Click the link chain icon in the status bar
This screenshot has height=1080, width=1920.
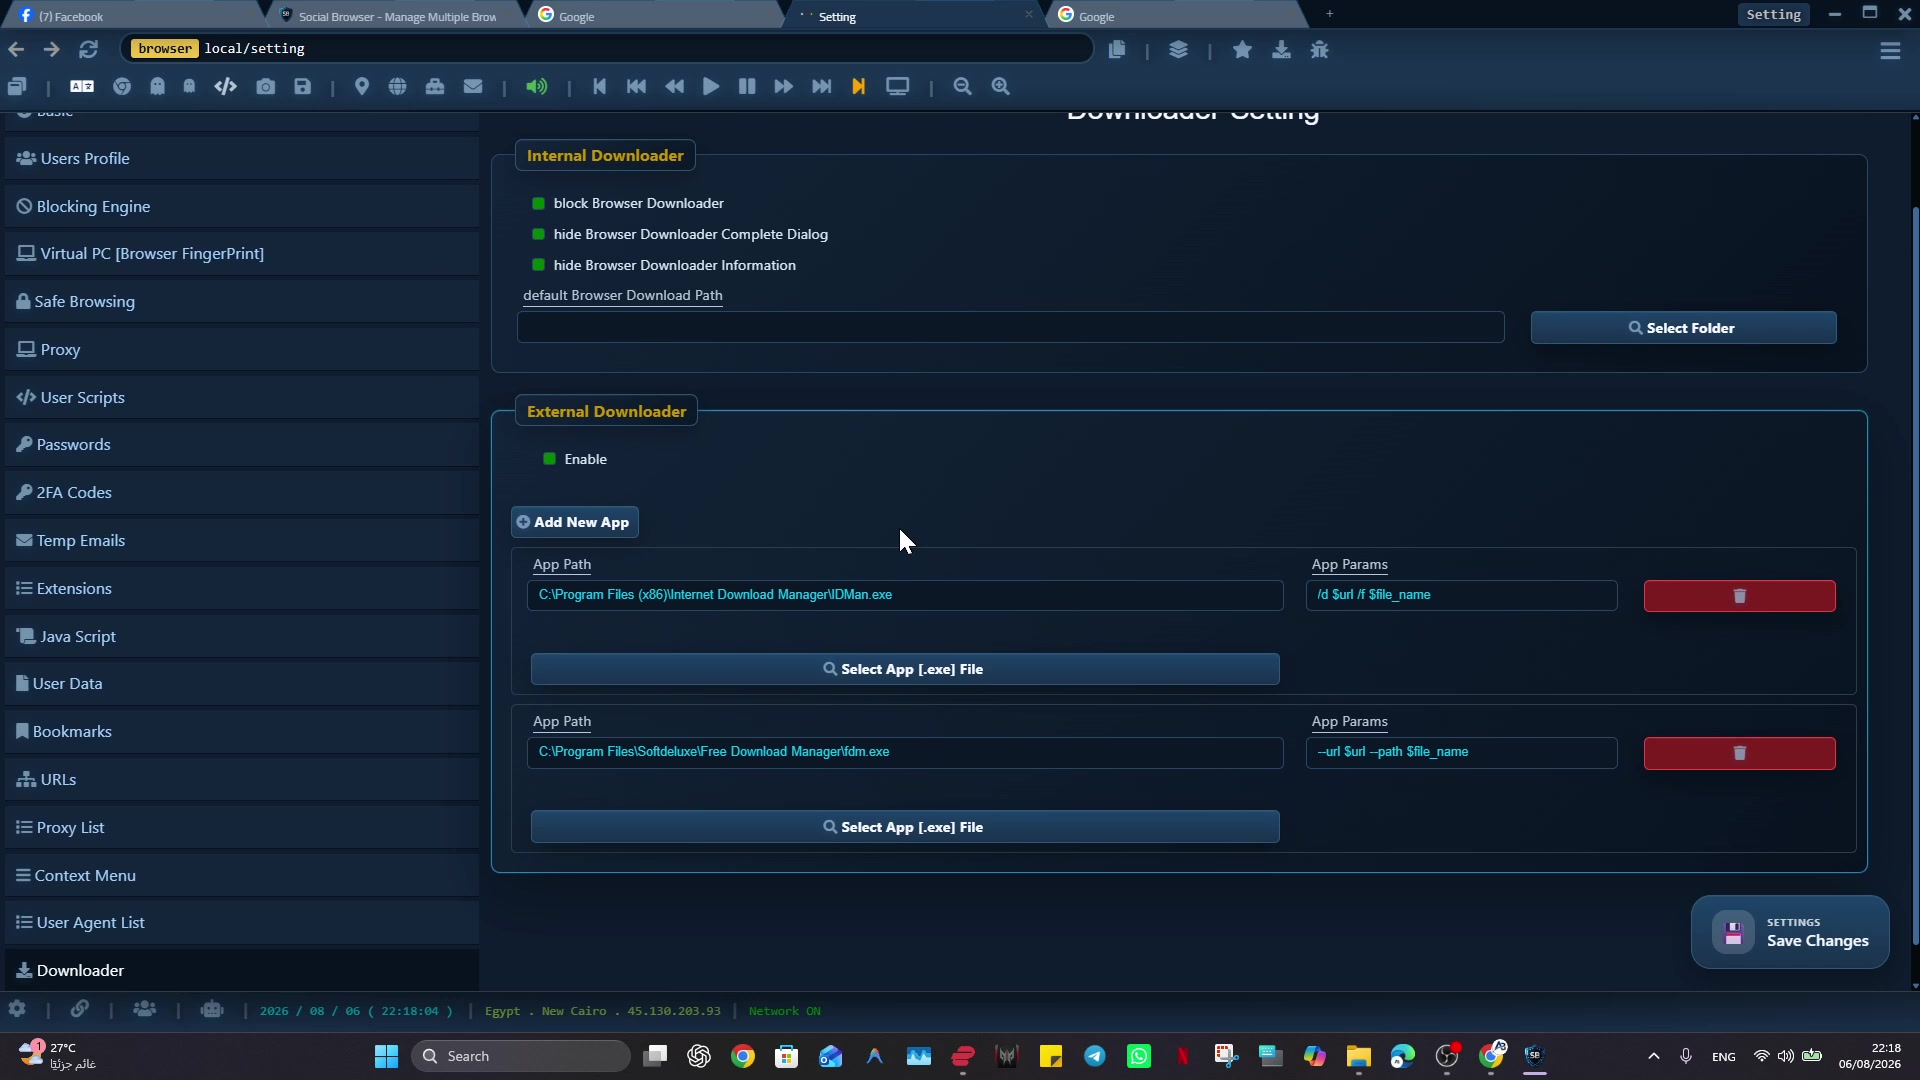[79, 1010]
